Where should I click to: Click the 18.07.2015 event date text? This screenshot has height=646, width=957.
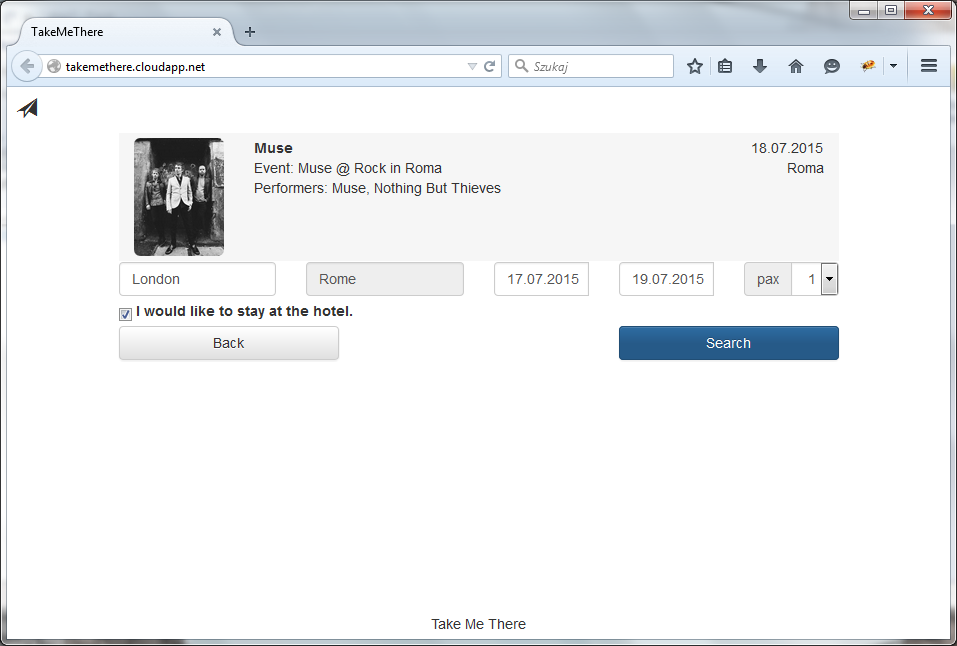point(787,148)
